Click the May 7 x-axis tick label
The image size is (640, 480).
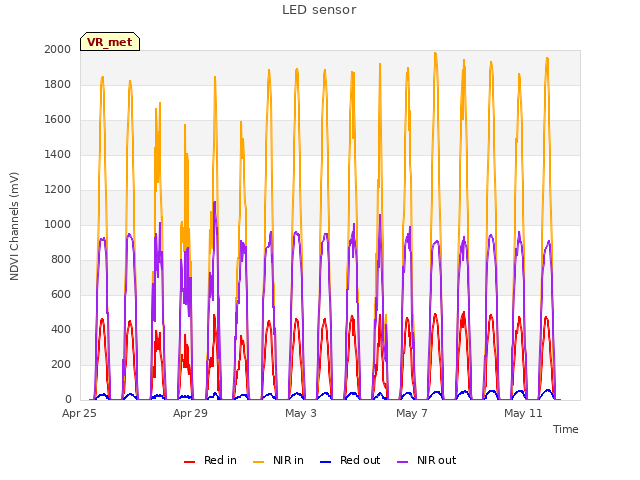click(x=412, y=413)
